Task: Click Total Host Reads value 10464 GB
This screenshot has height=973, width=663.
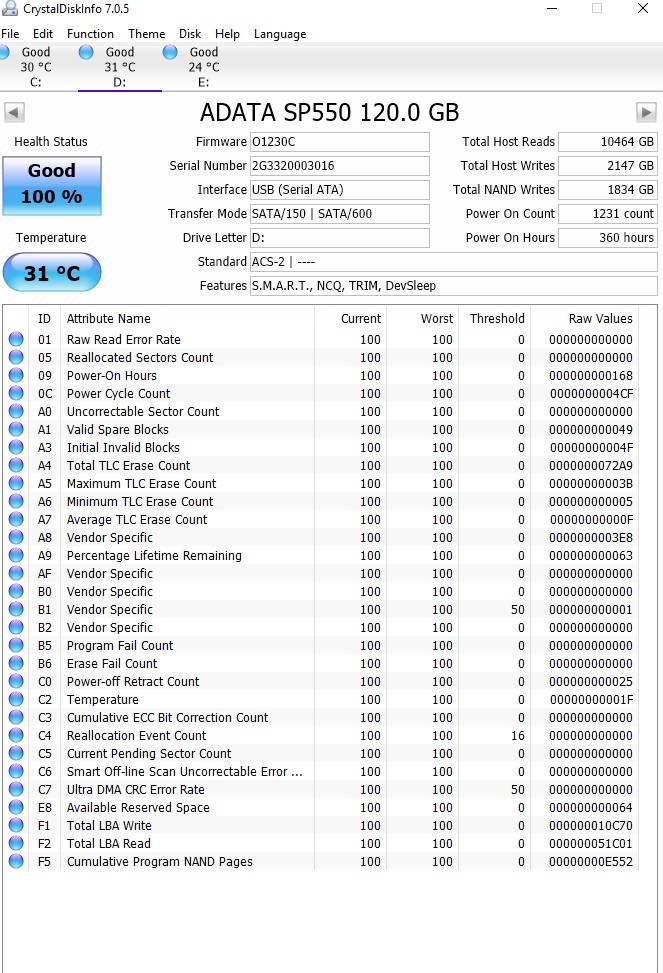Action: coord(608,141)
